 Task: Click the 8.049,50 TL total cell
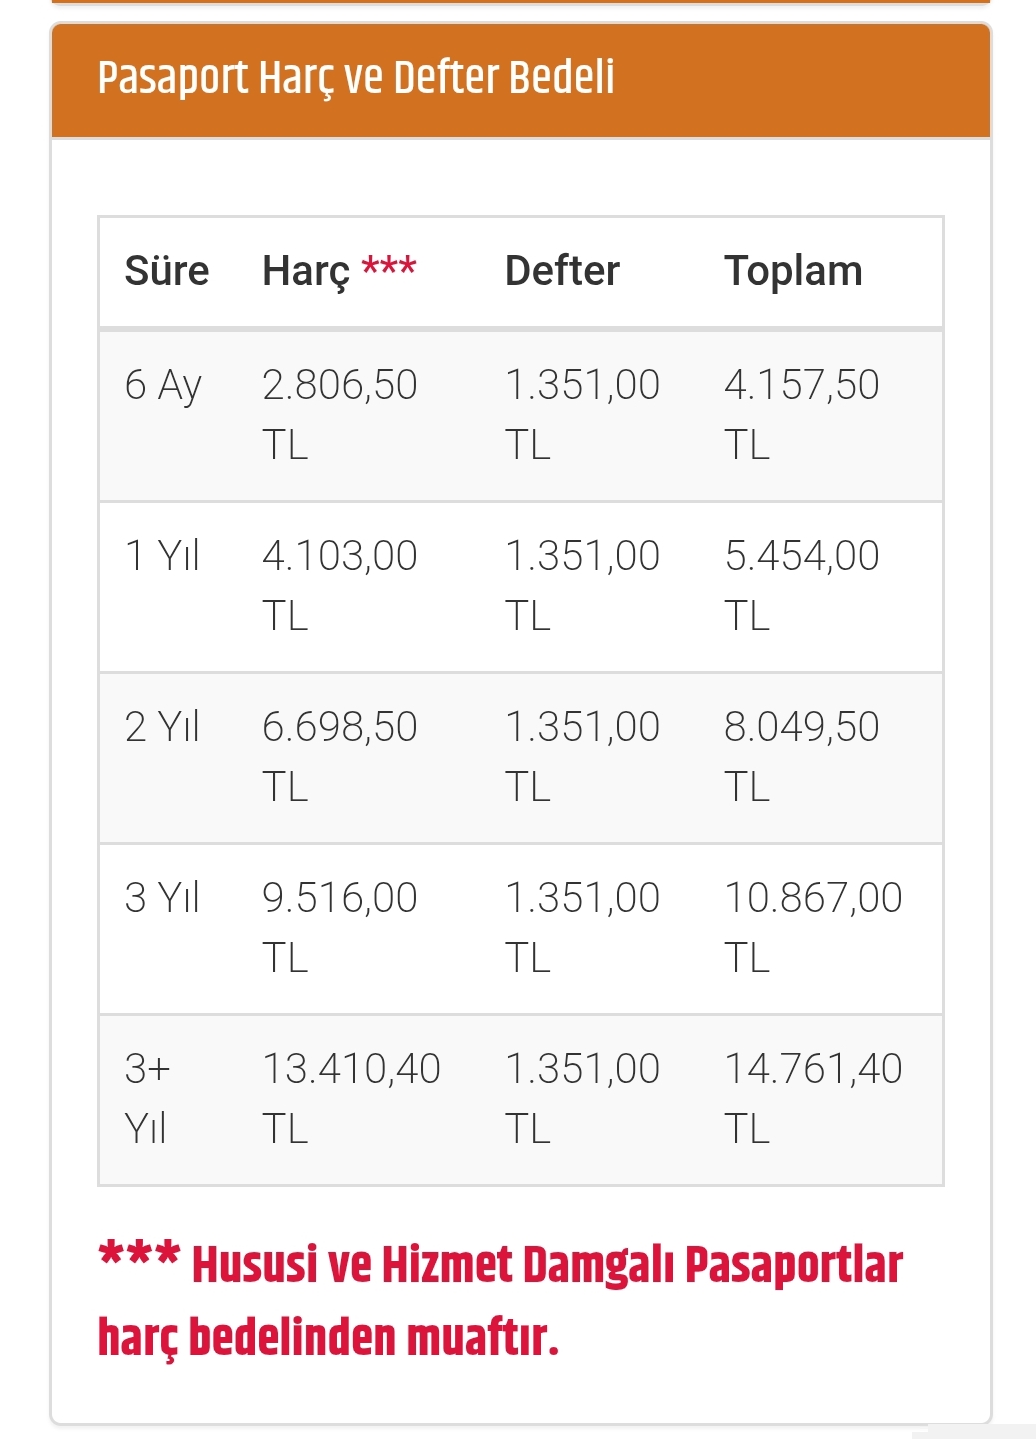pyautogui.click(x=802, y=756)
